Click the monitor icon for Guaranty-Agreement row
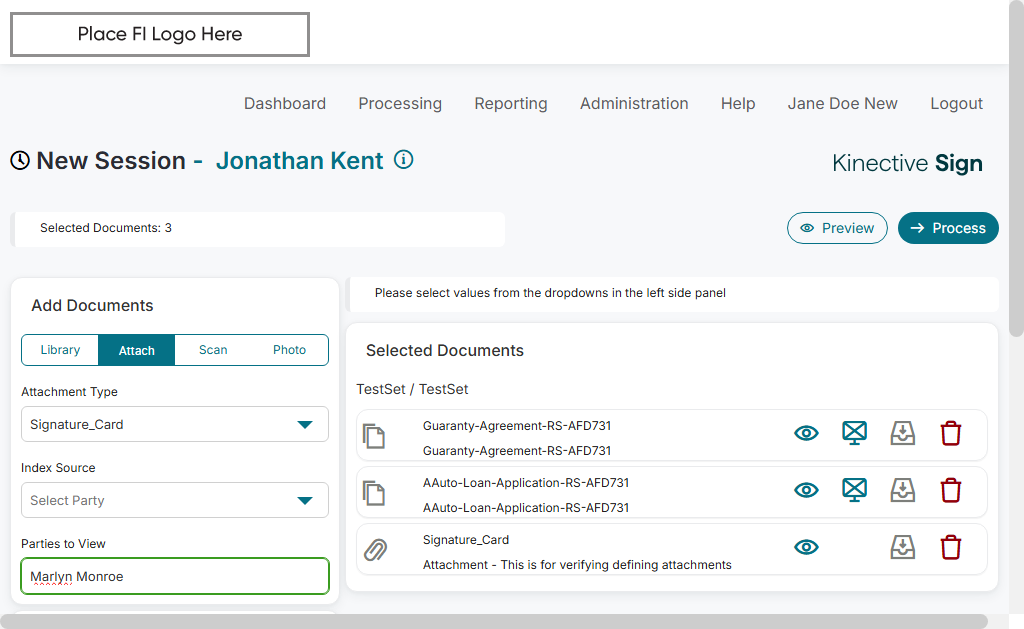This screenshot has height=629, width=1024. (853, 433)
